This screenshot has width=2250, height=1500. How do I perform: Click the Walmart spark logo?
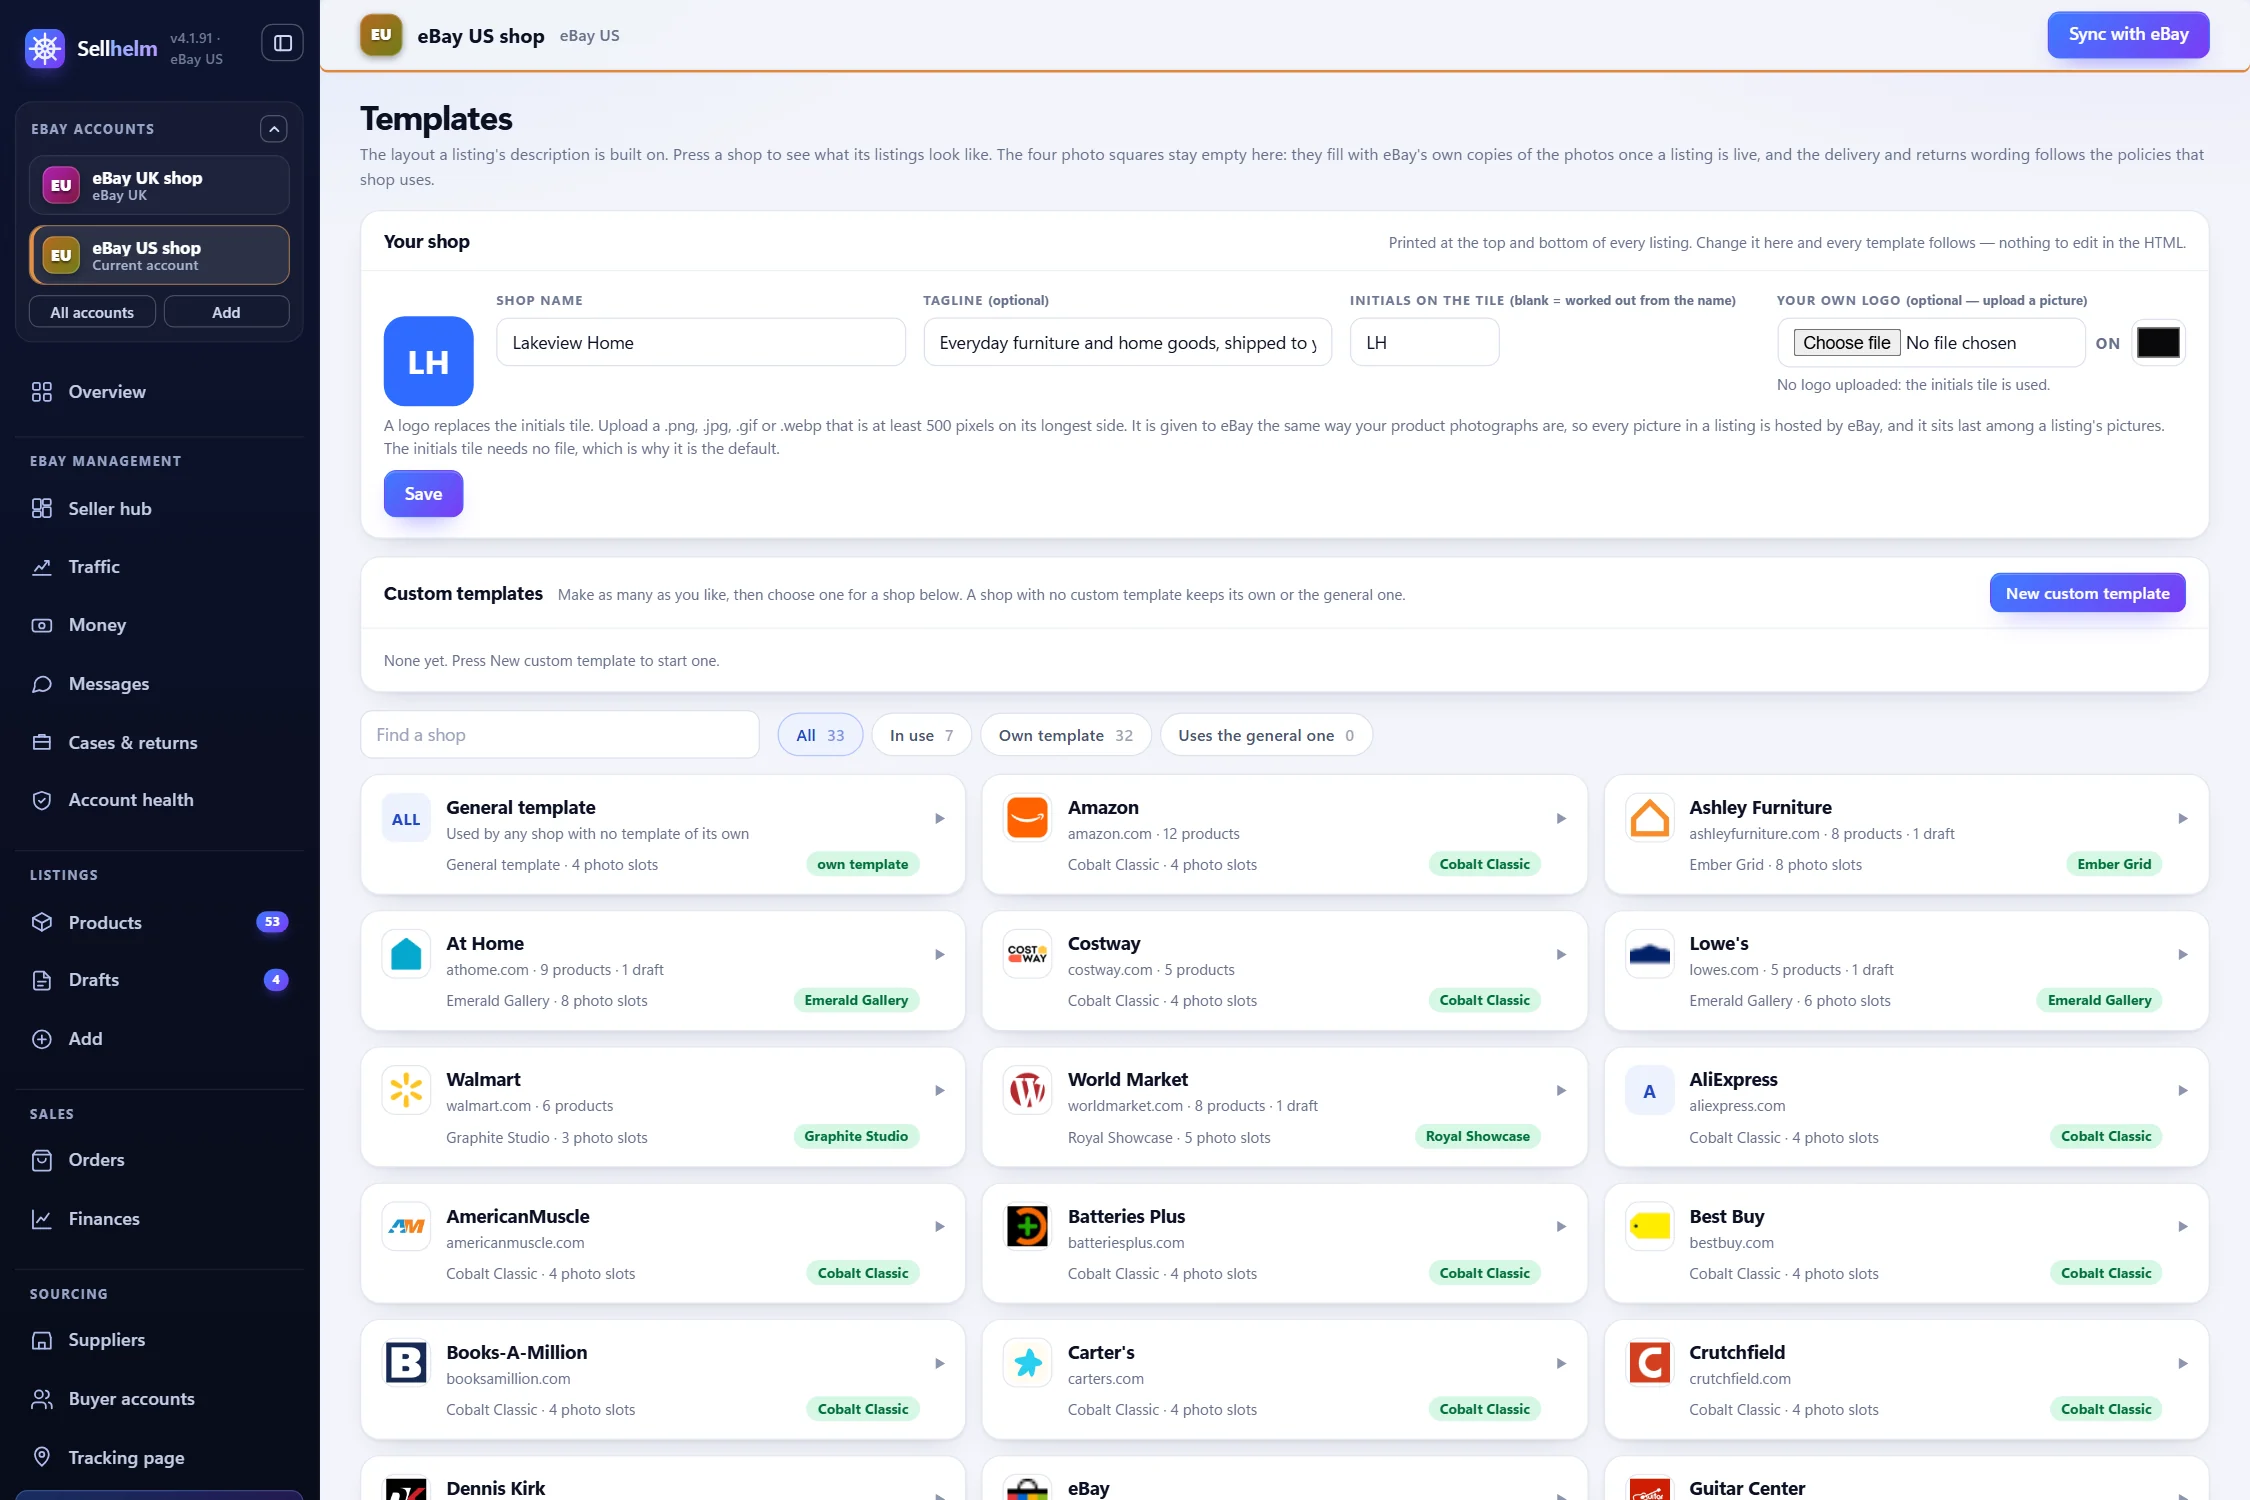tap(406, 1090)
